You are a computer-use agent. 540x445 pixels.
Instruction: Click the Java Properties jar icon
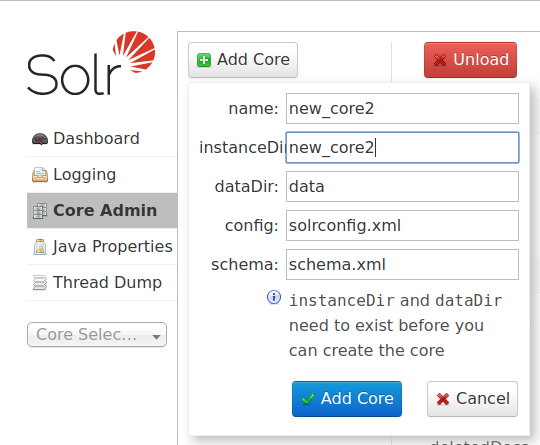coord(40,247)
